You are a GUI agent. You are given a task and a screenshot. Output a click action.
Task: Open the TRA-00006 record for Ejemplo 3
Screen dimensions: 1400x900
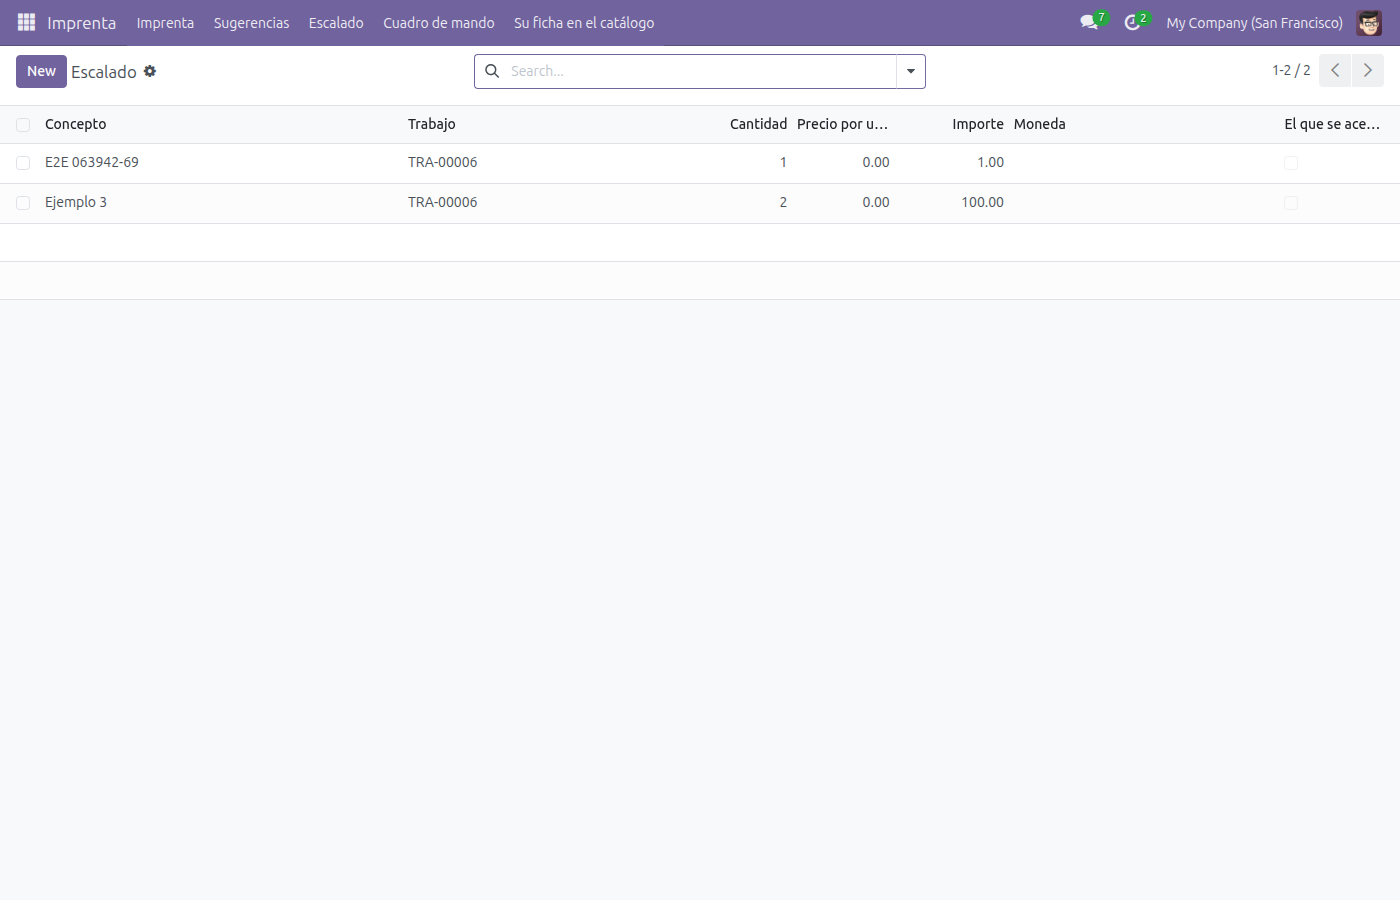[x=442, y=202]
